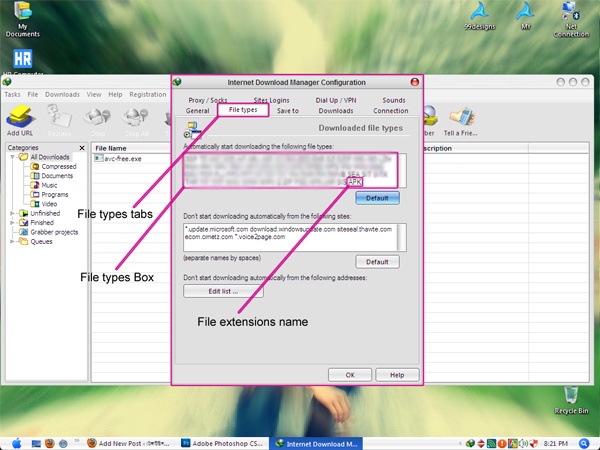Click OK in configuration dialog
Viewport: 600px width, 450px height.
point(350,375)
